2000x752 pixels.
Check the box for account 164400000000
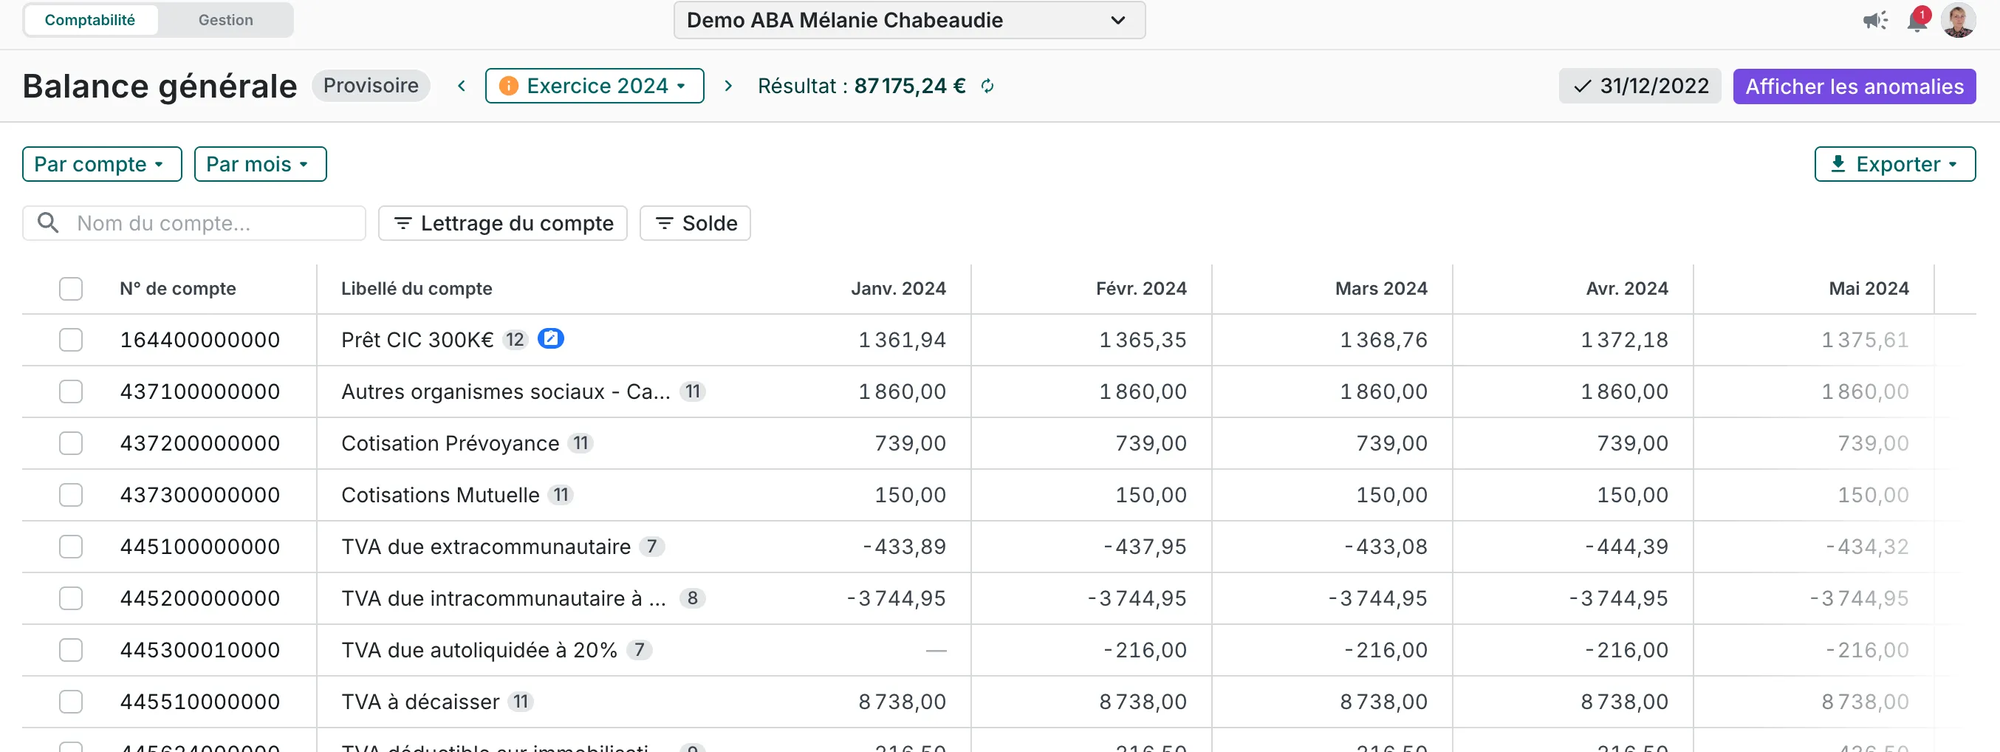[71, 340]
